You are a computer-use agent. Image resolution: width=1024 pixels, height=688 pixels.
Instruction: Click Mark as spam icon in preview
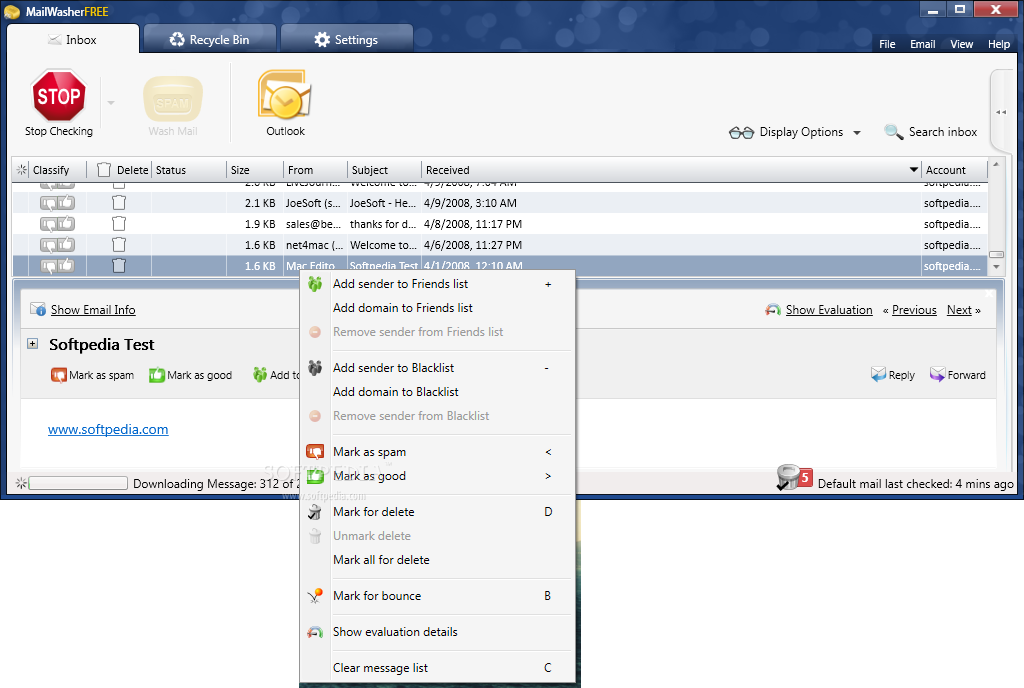pyautogui.click(x=59, y=375)
